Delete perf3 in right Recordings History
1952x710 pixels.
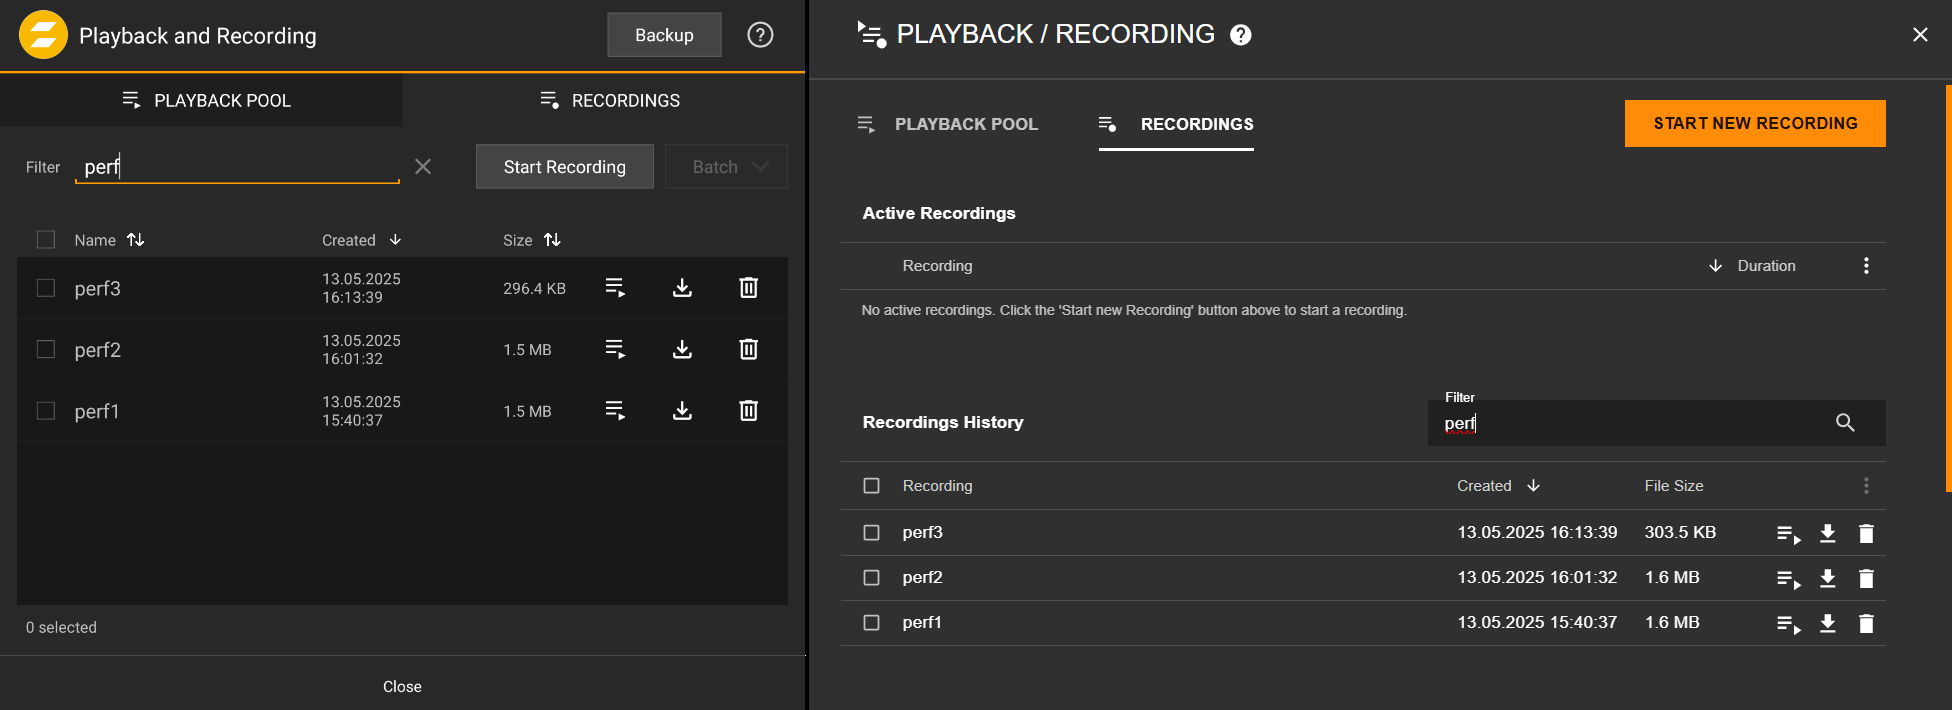[1866, 533]
